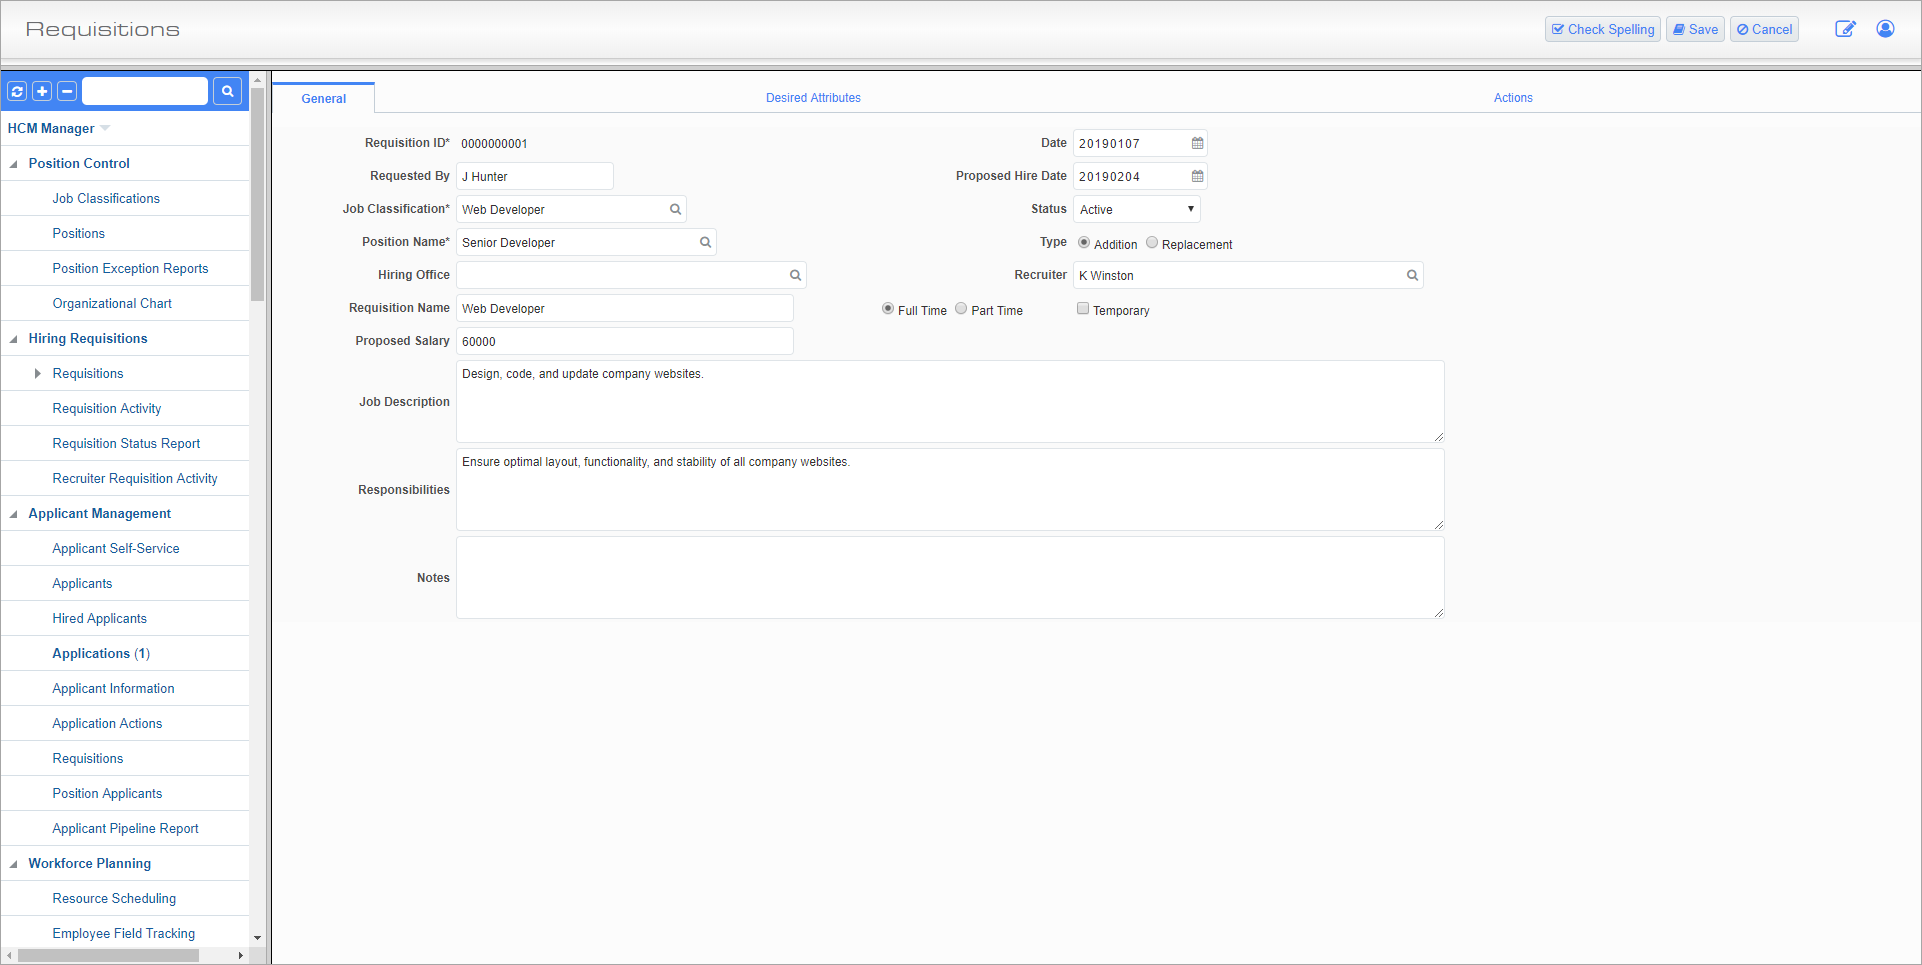Click the Recruiter lookup magnifier icon

pyautogui.click(x=1412, y=275)
